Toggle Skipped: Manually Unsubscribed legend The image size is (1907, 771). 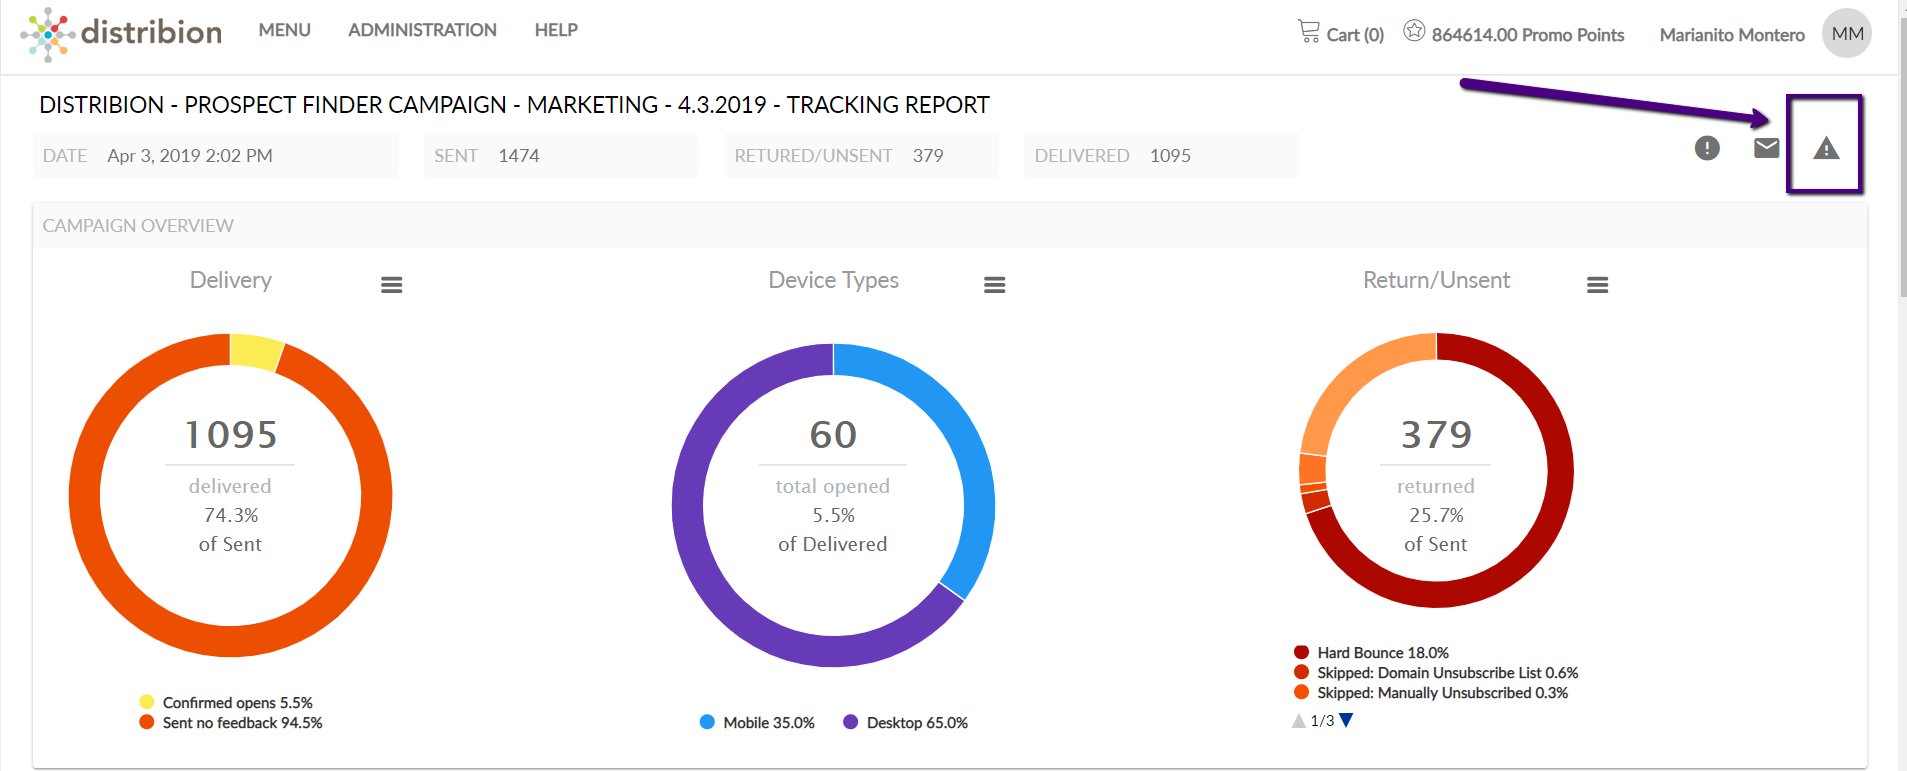coord(1431,692)
